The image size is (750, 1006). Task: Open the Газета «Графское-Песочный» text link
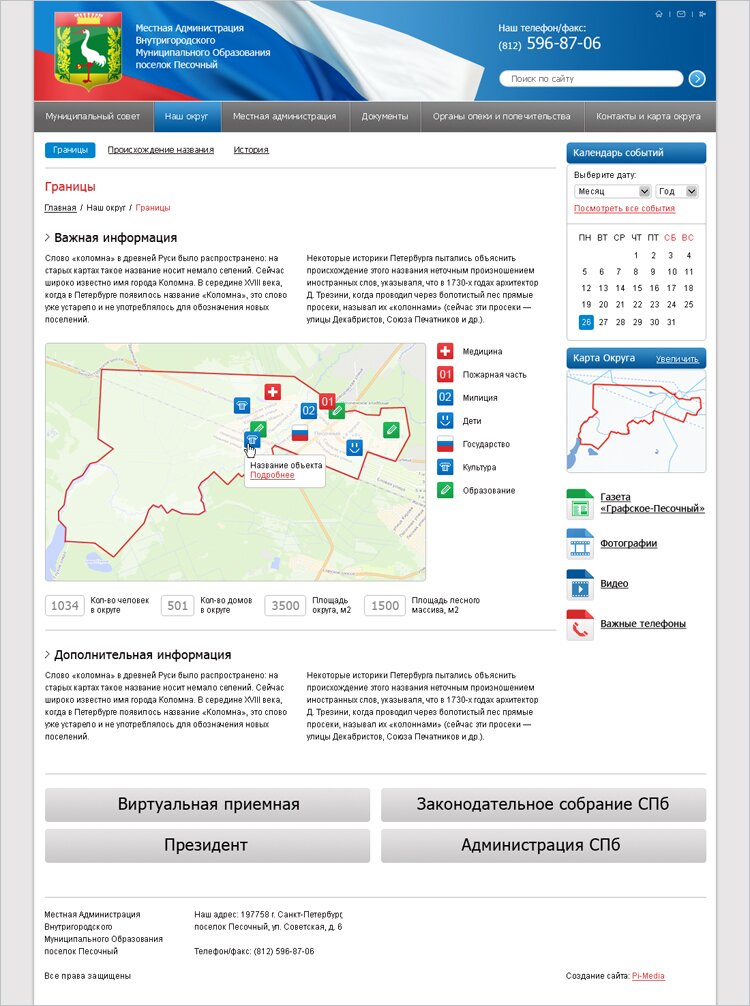(x=652, y=503)
